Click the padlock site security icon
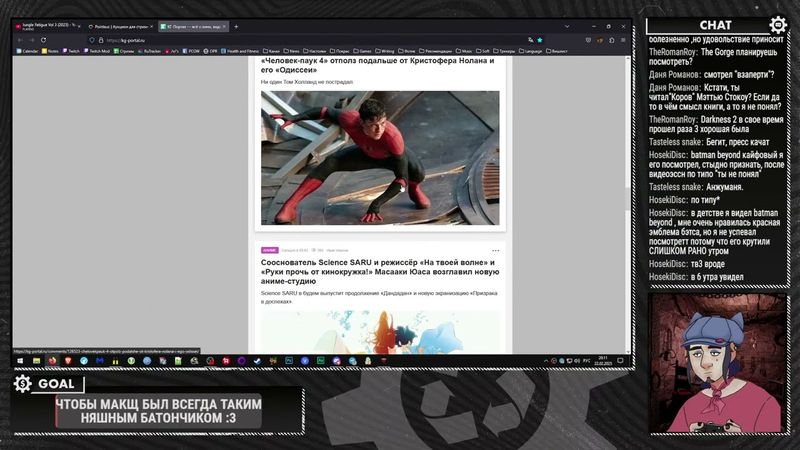The image size is (800, 450). click(101, 40)
